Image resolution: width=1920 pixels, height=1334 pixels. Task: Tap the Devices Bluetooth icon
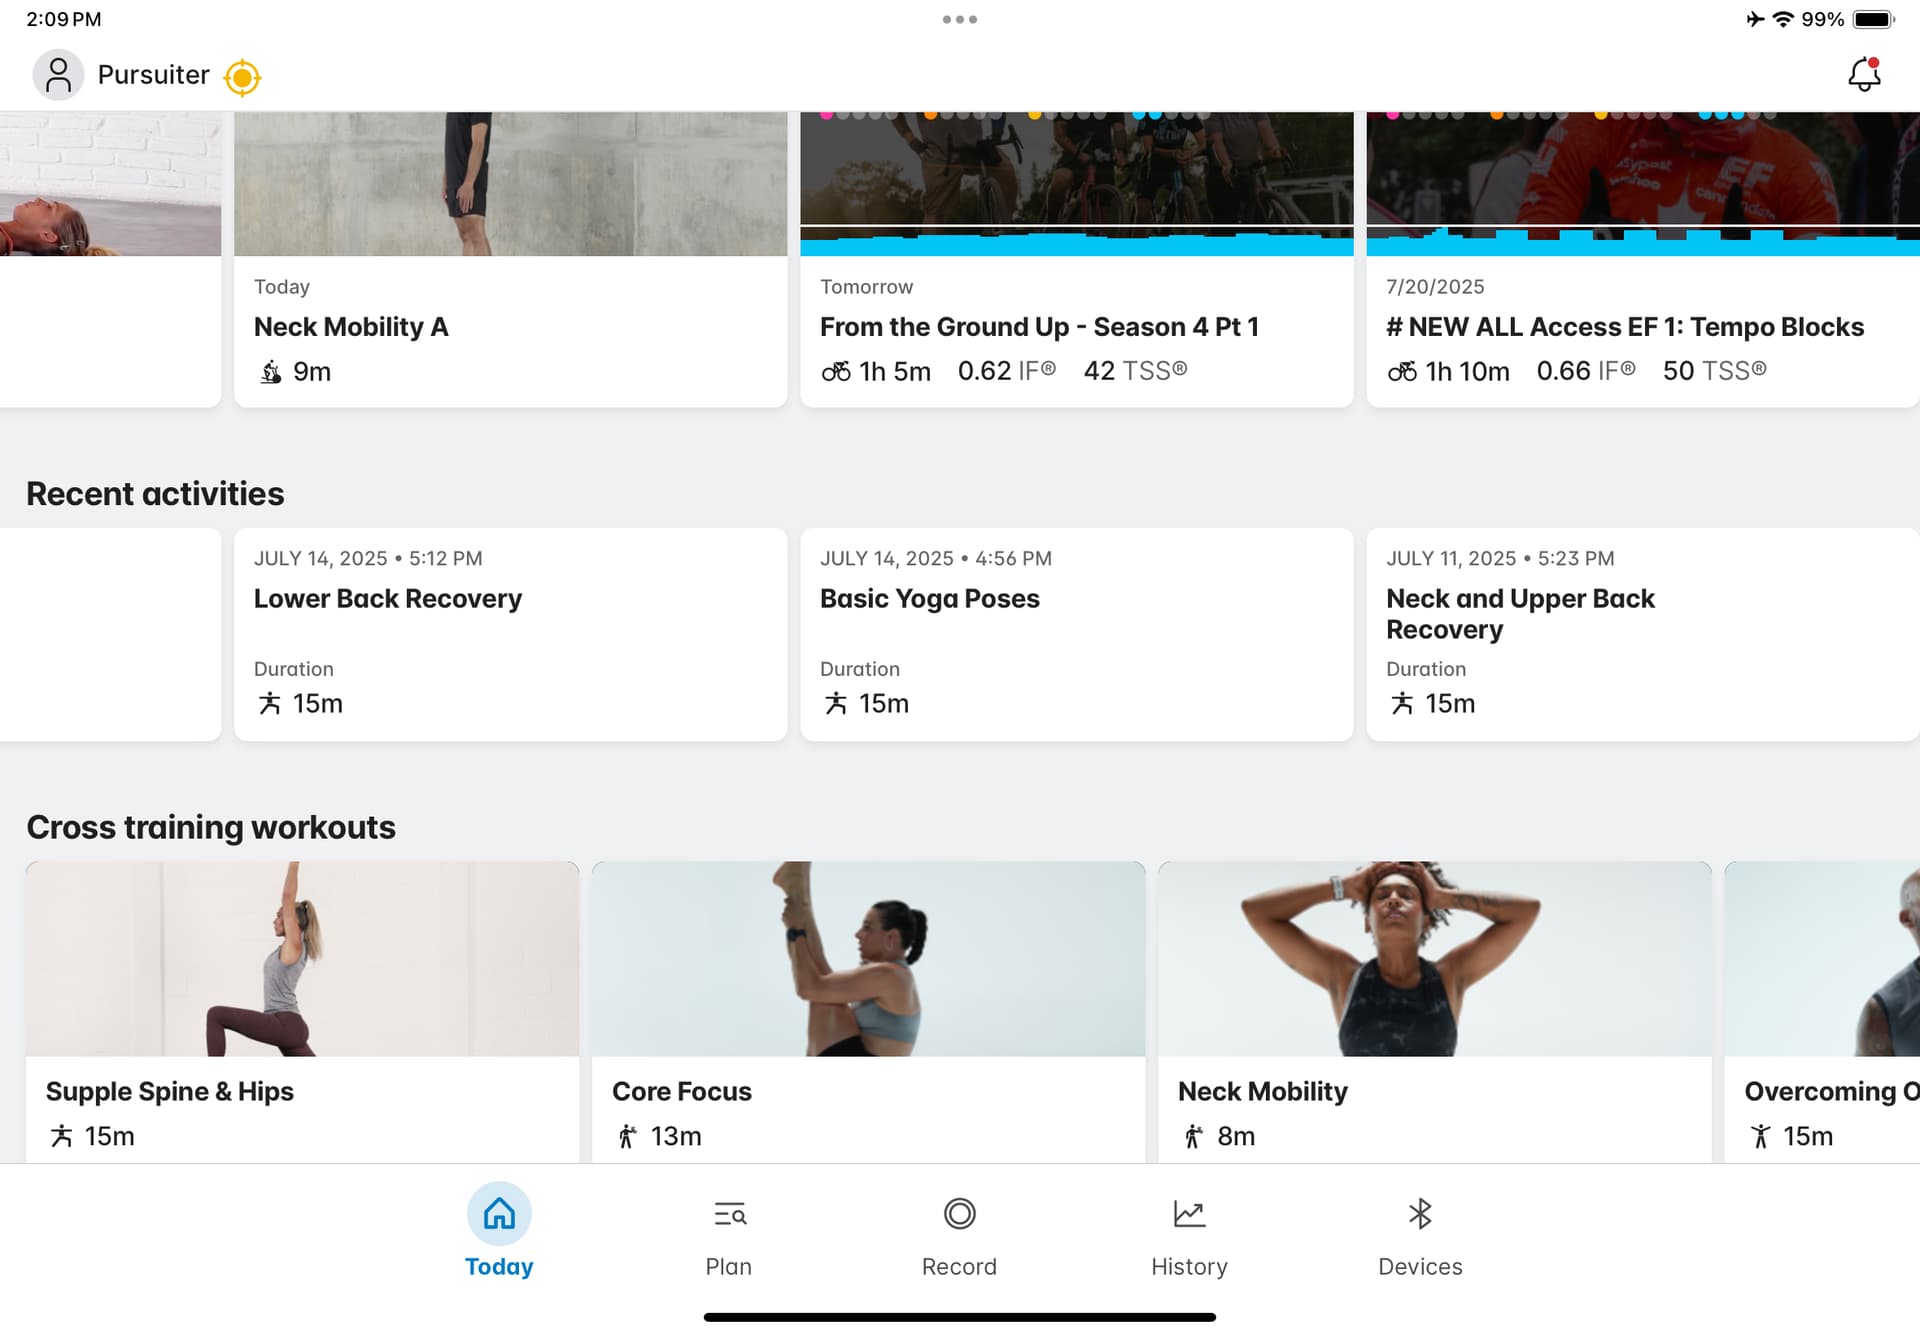(x=1420, y=1214)
